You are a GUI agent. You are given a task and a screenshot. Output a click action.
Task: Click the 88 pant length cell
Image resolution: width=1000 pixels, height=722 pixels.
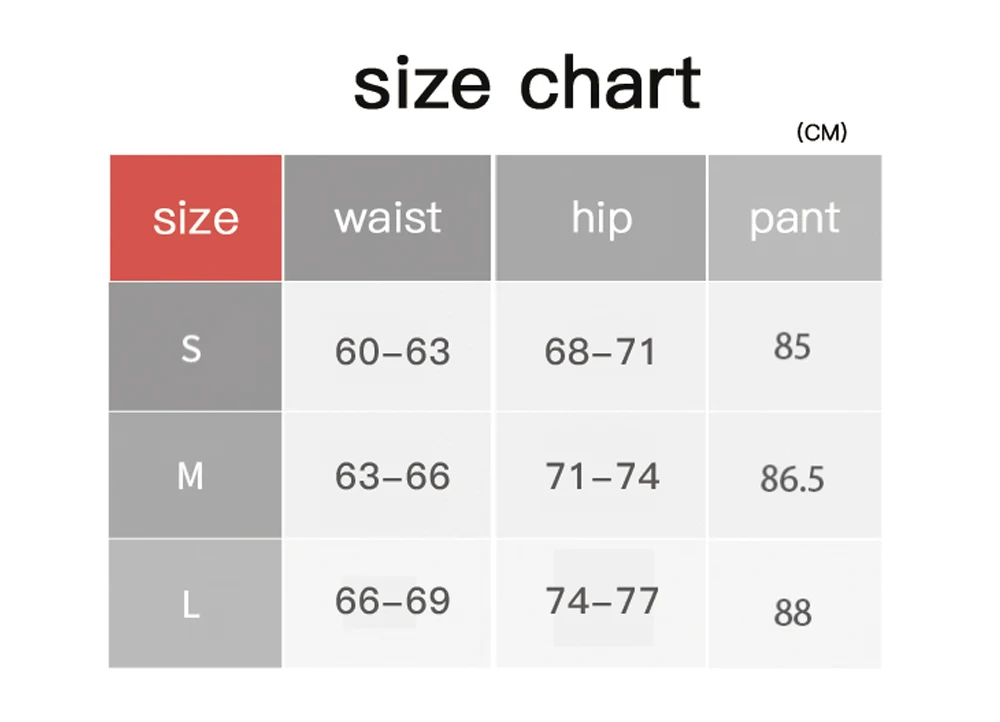pyautogui.click(x=792, y=612)
